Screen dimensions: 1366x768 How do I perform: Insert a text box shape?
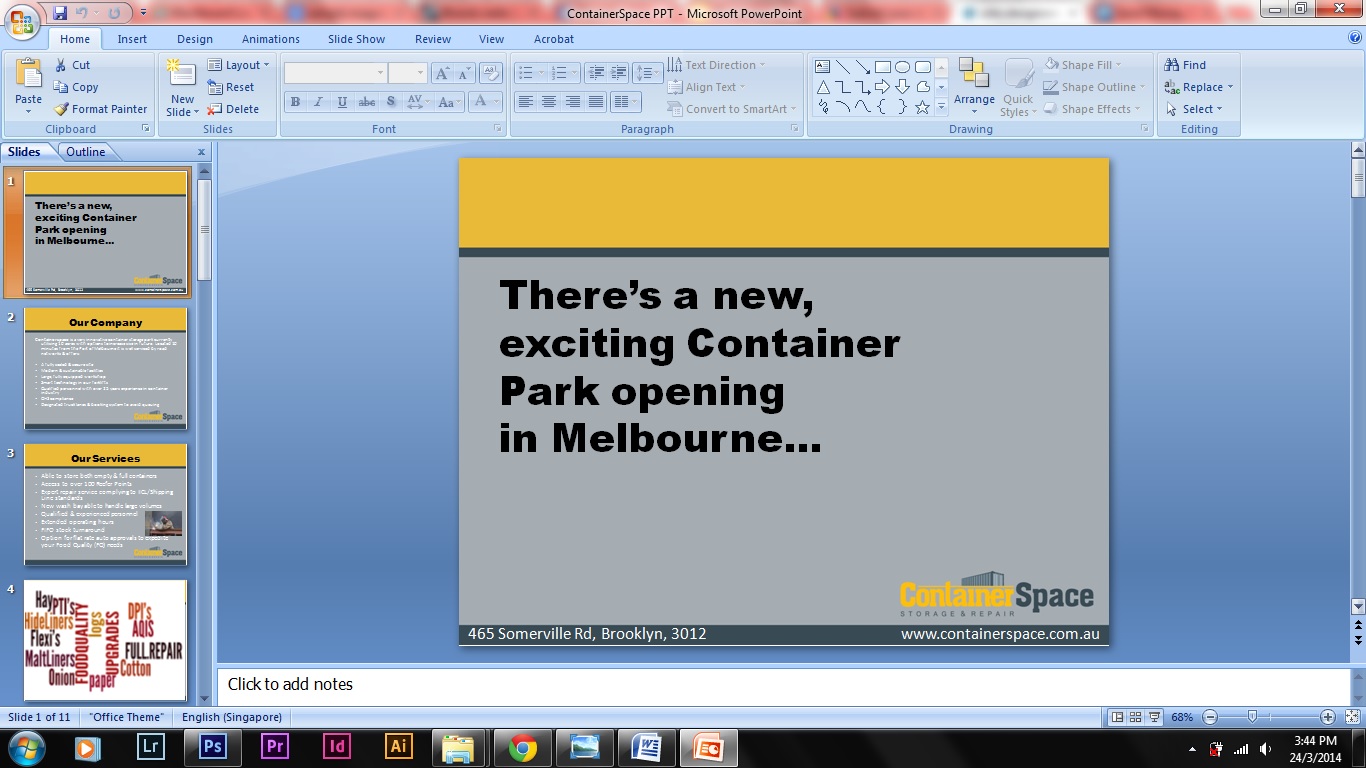coord(823,67)
